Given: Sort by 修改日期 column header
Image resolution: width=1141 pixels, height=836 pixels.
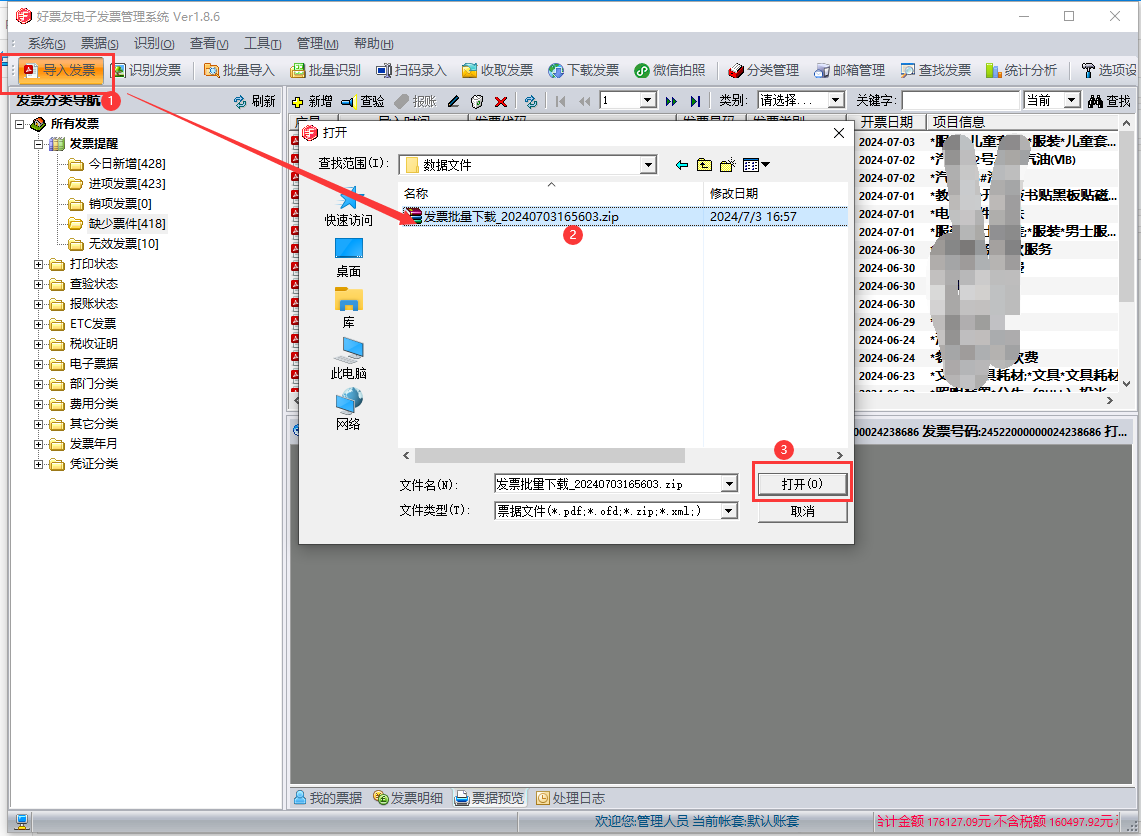Looking at the screenshot, I should tap(734, 194).
